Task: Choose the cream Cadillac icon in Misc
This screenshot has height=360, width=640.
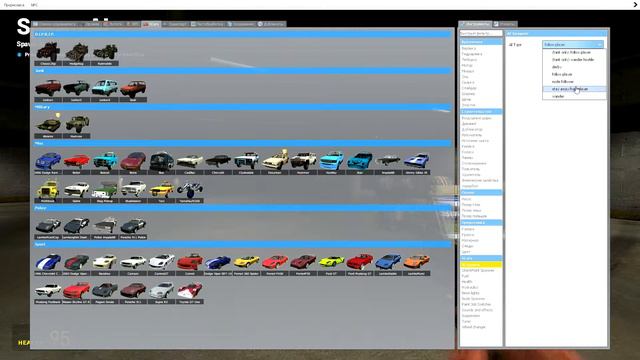Action: coord(190,162)
